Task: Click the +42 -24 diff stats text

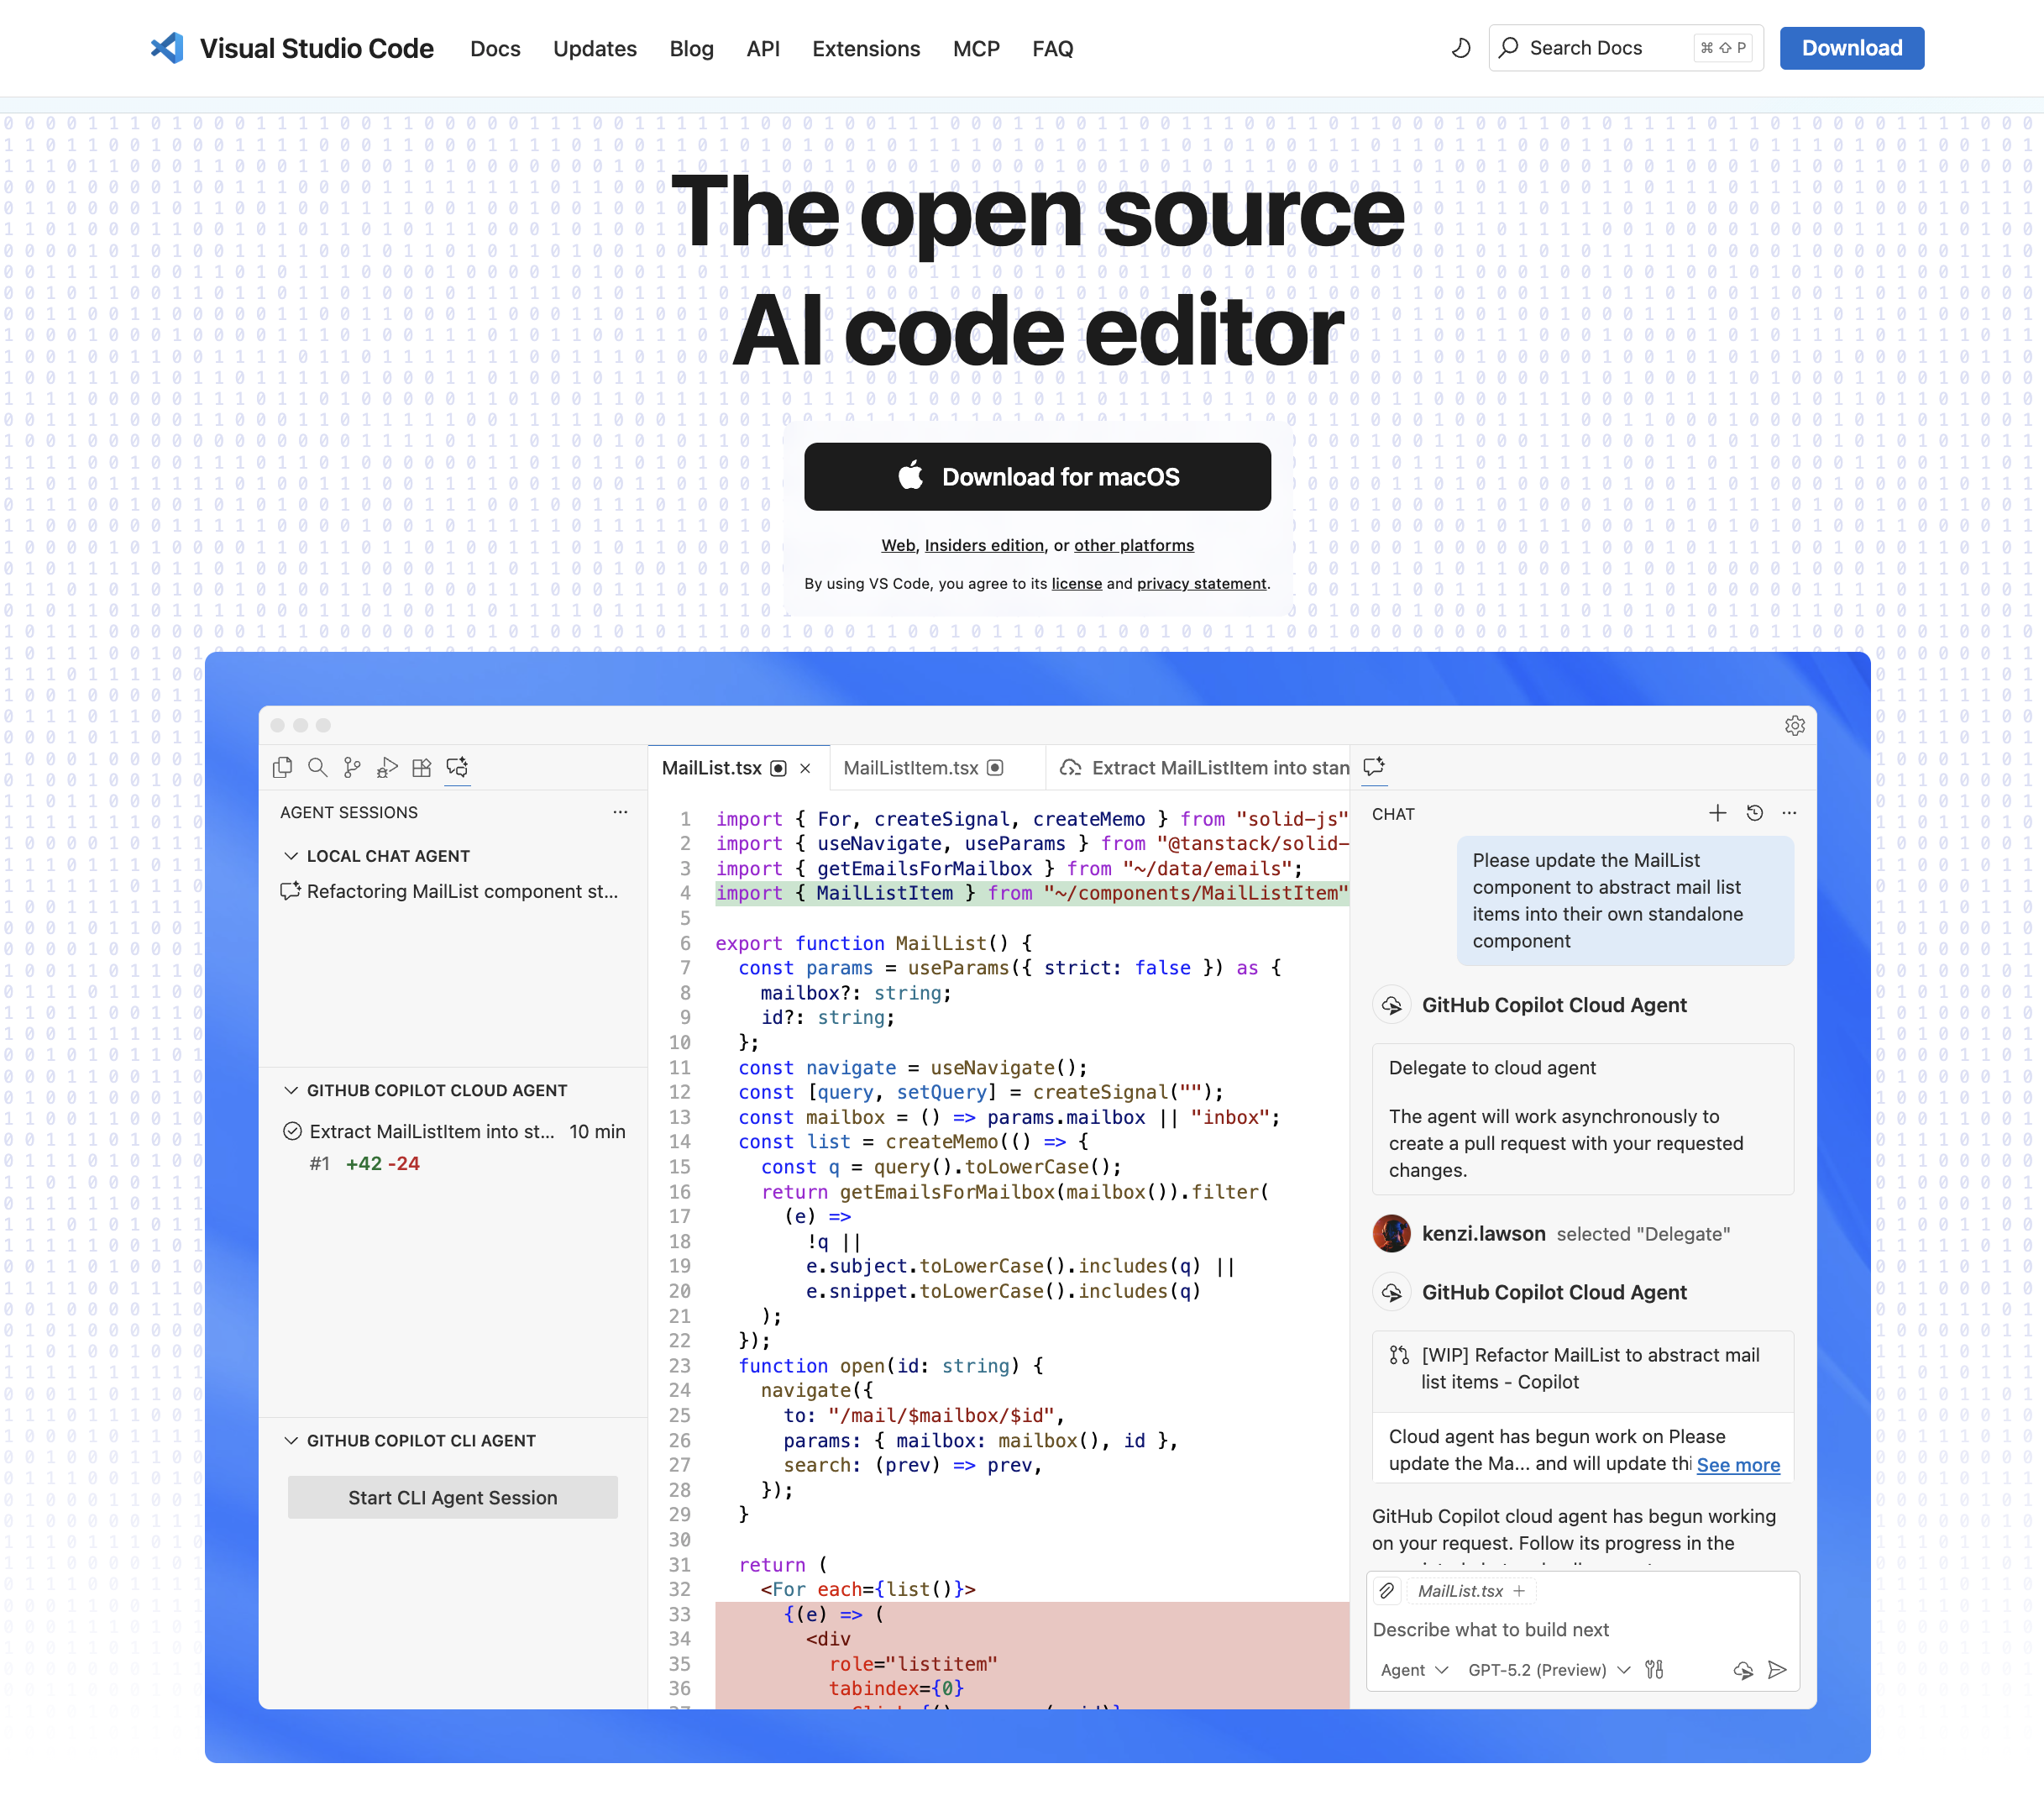Action: click(x=382, y=1163)
